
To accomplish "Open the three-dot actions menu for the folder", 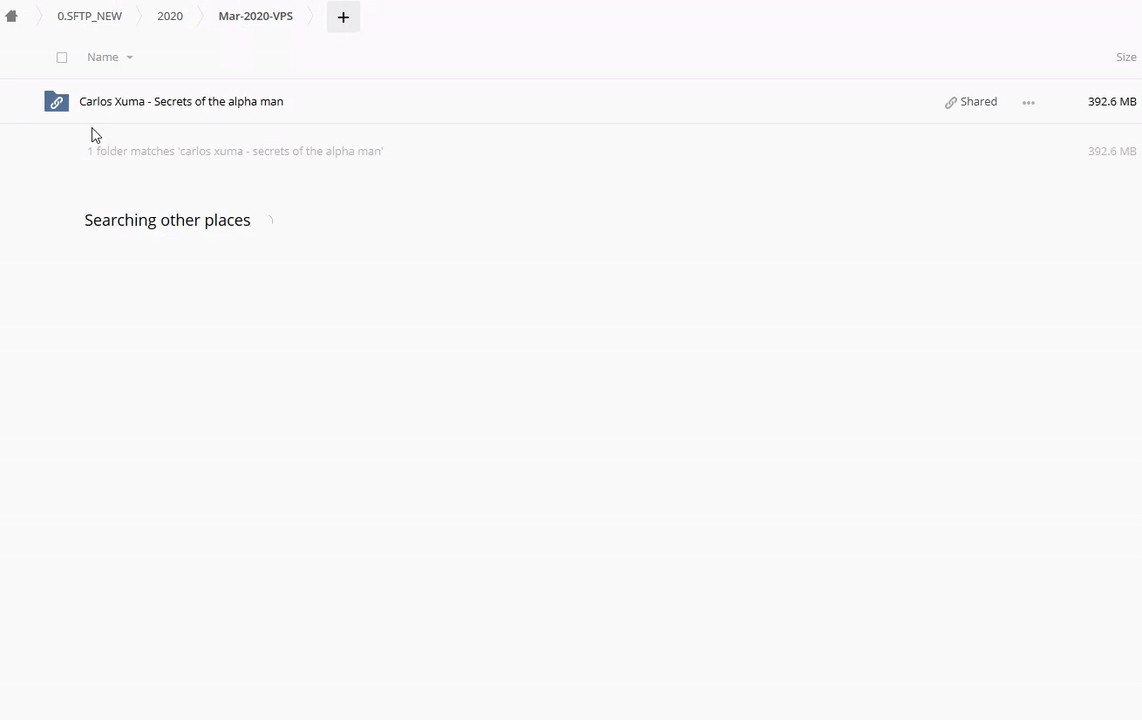I will pyautogui.click(x=1028, y=102).
